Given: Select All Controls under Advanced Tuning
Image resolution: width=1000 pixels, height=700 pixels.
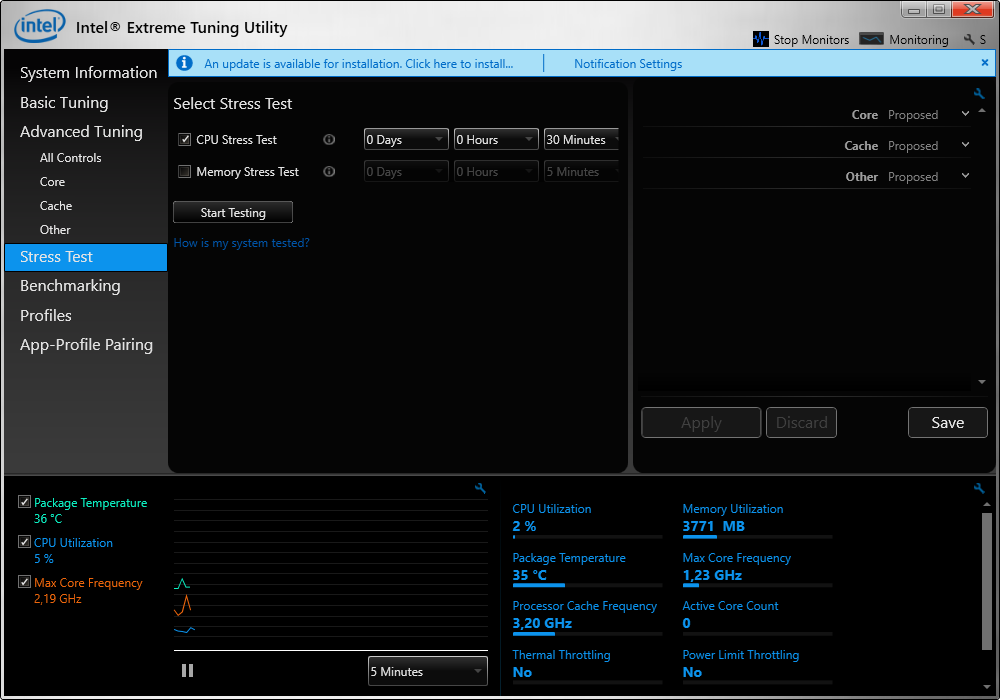Looking at the screenshot, I should click(x=70, y=157).
